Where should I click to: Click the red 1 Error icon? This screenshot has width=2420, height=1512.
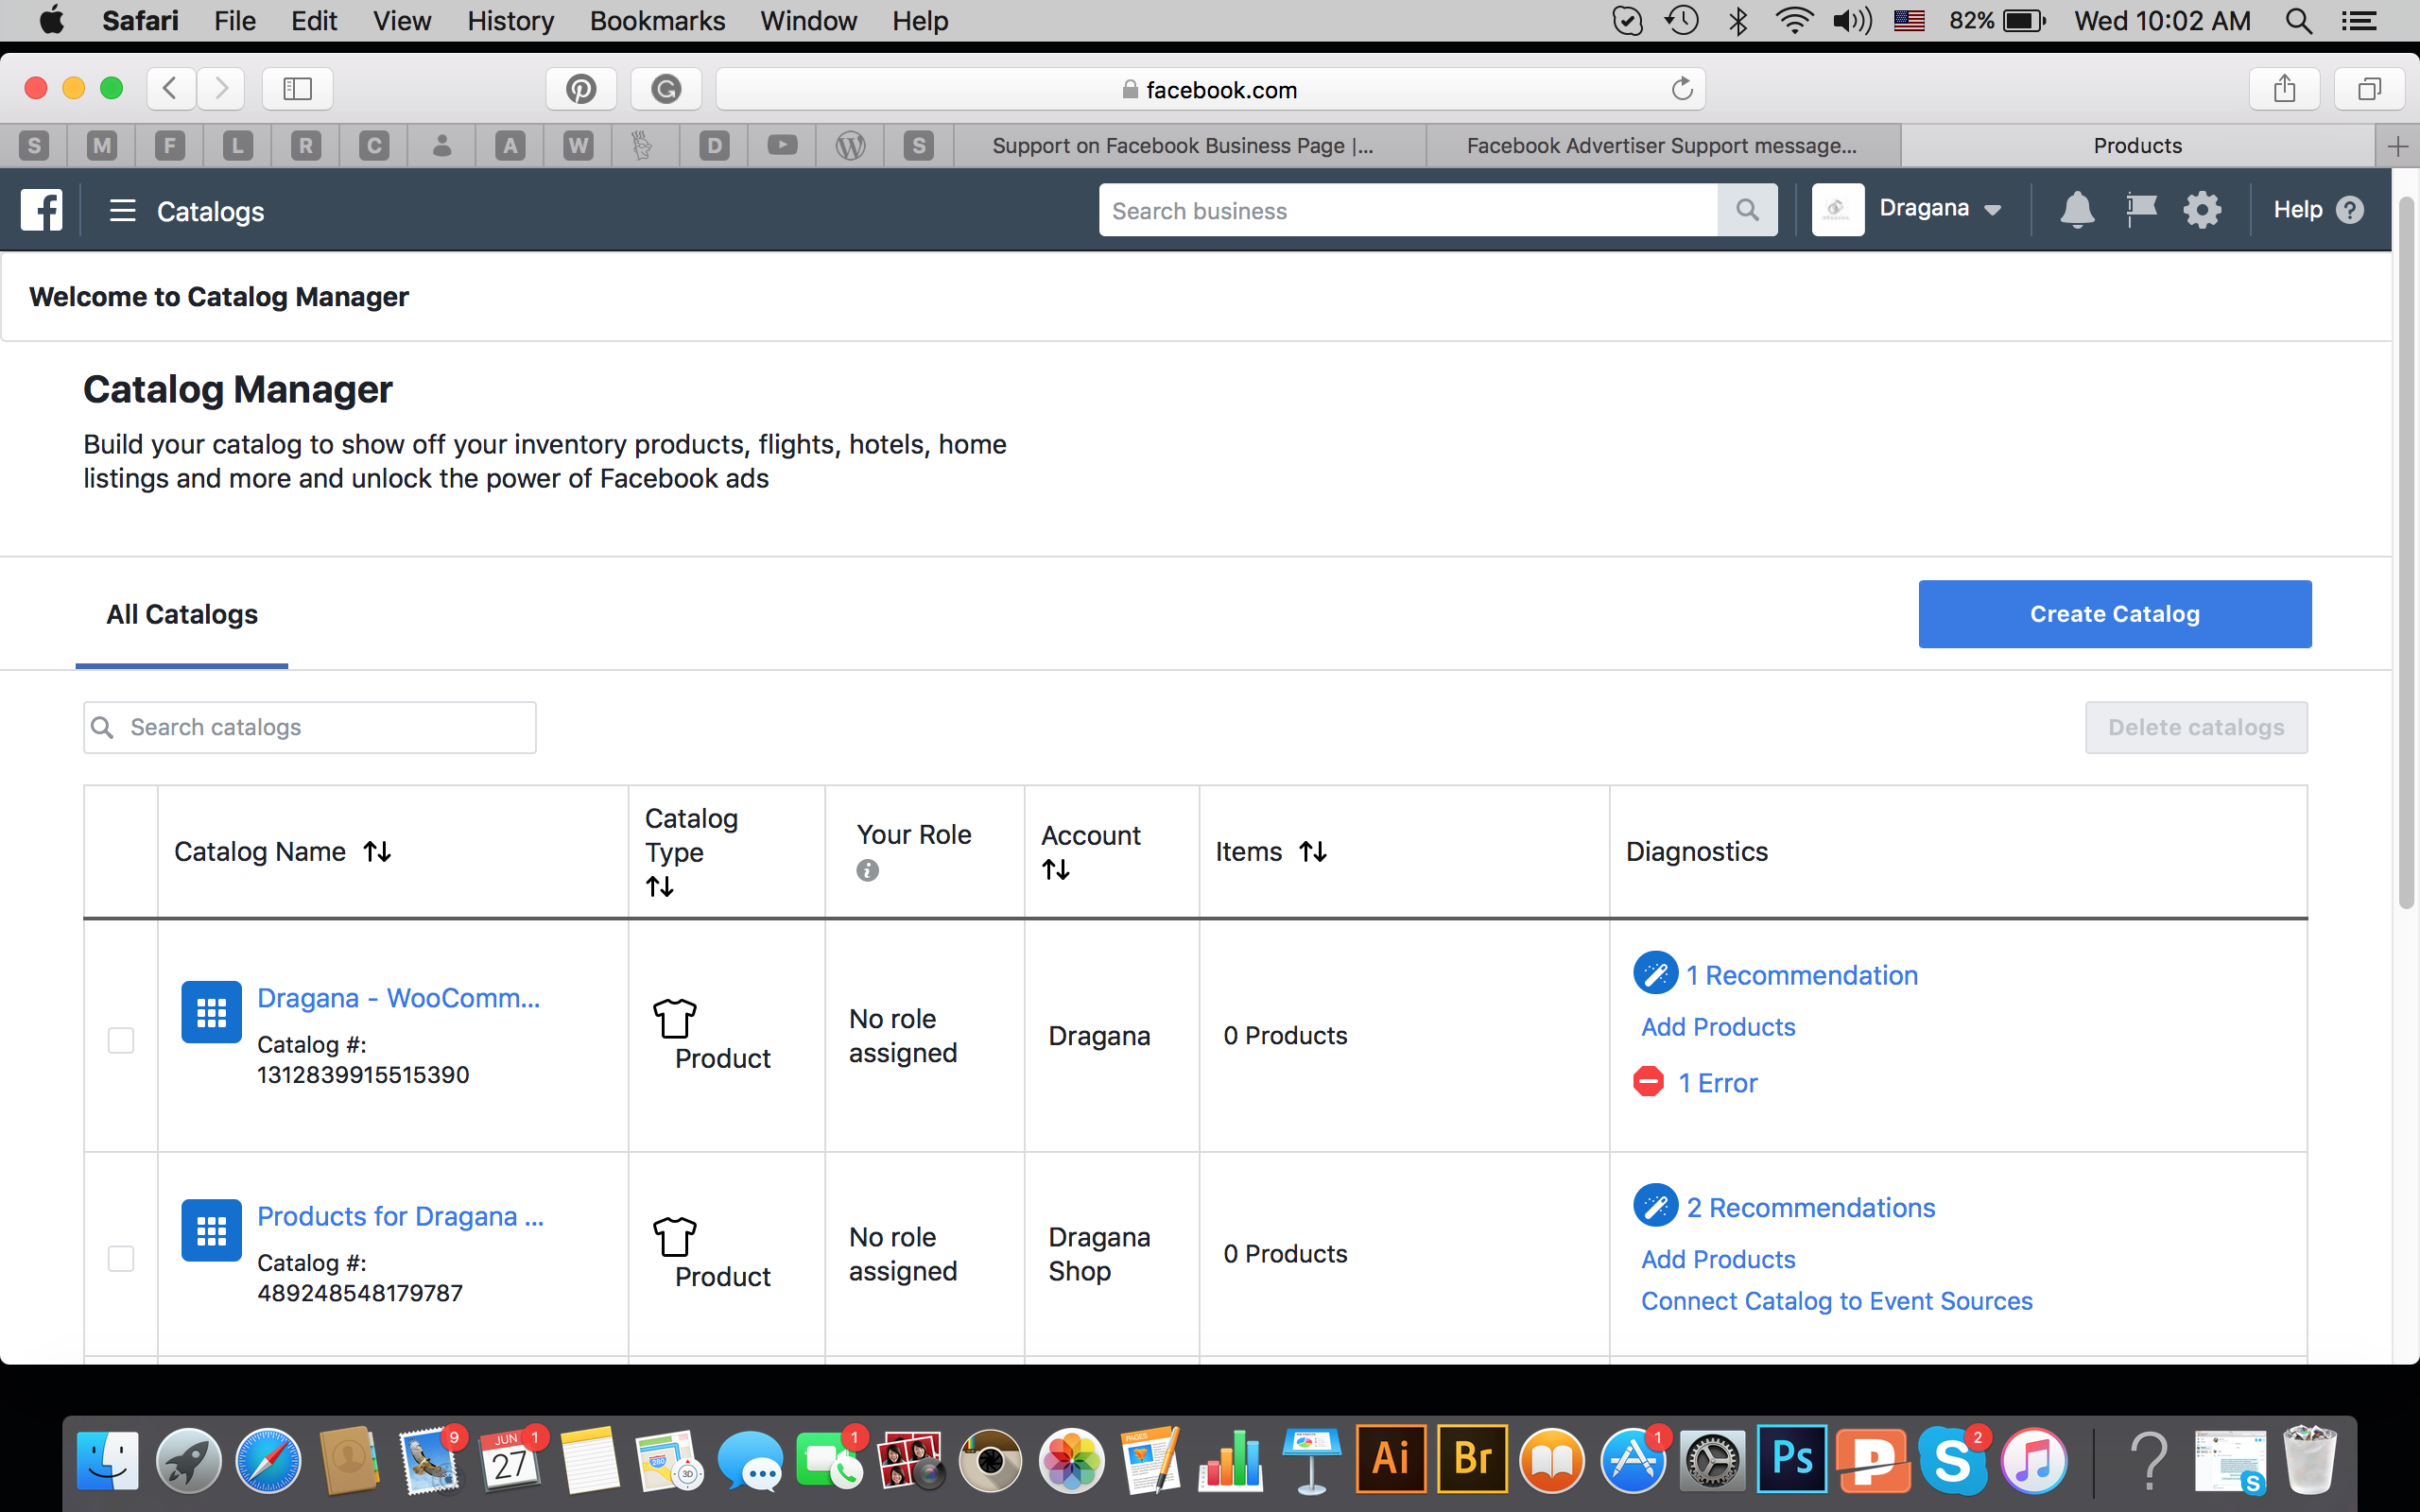click(1648, 1082)
